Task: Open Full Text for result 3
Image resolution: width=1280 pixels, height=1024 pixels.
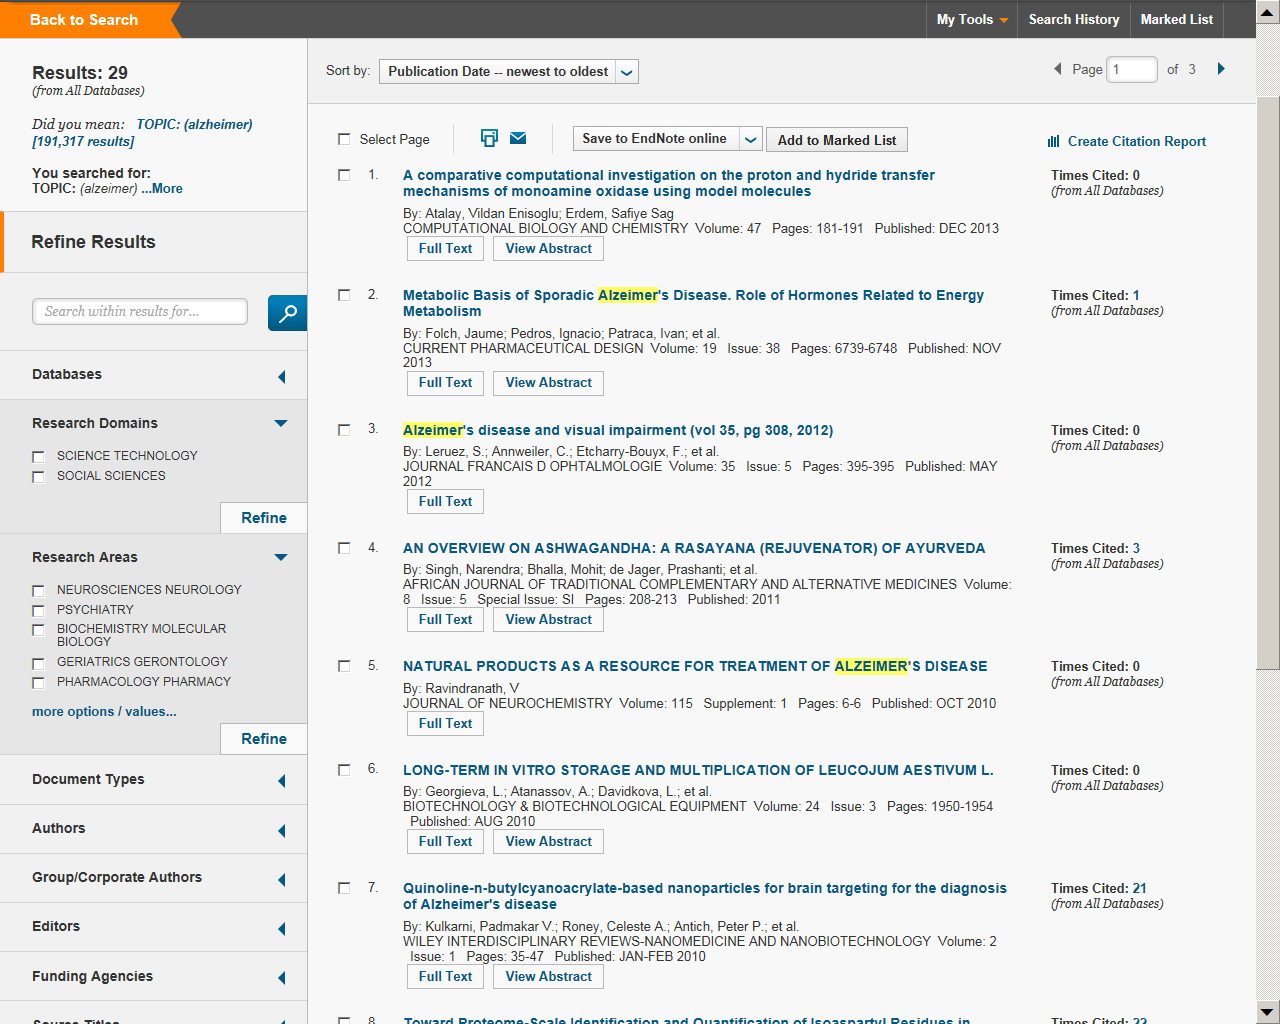Action: [445, 502]
